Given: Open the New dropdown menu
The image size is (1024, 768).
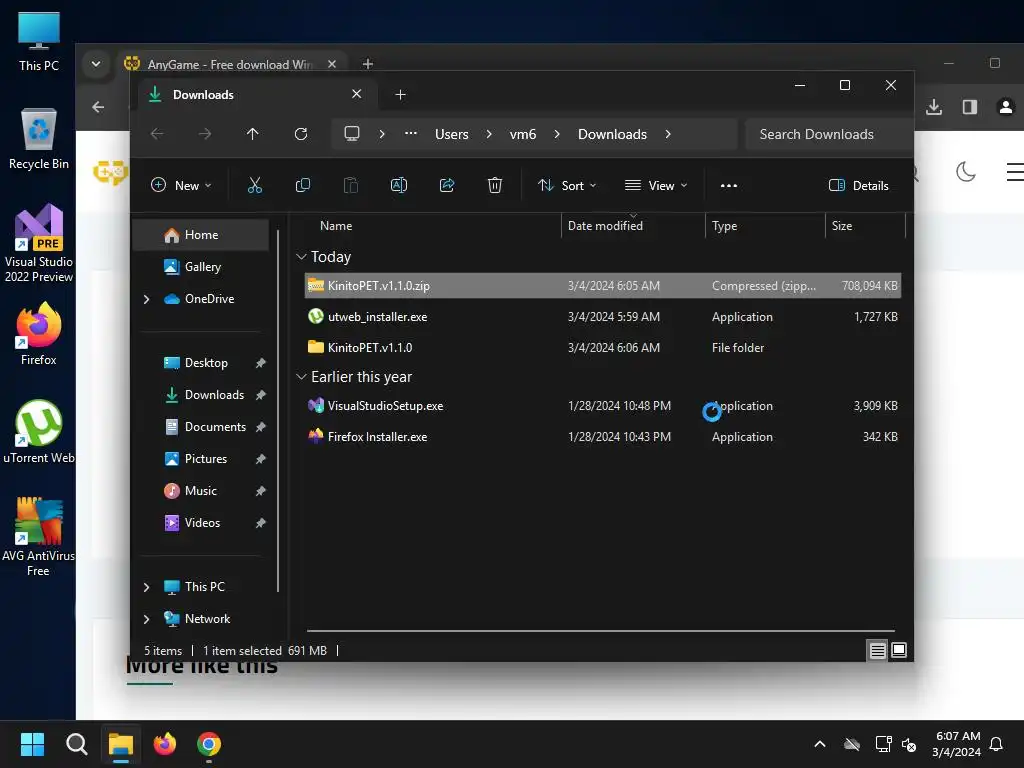Looking at the screenshot, I should (181, 185).
